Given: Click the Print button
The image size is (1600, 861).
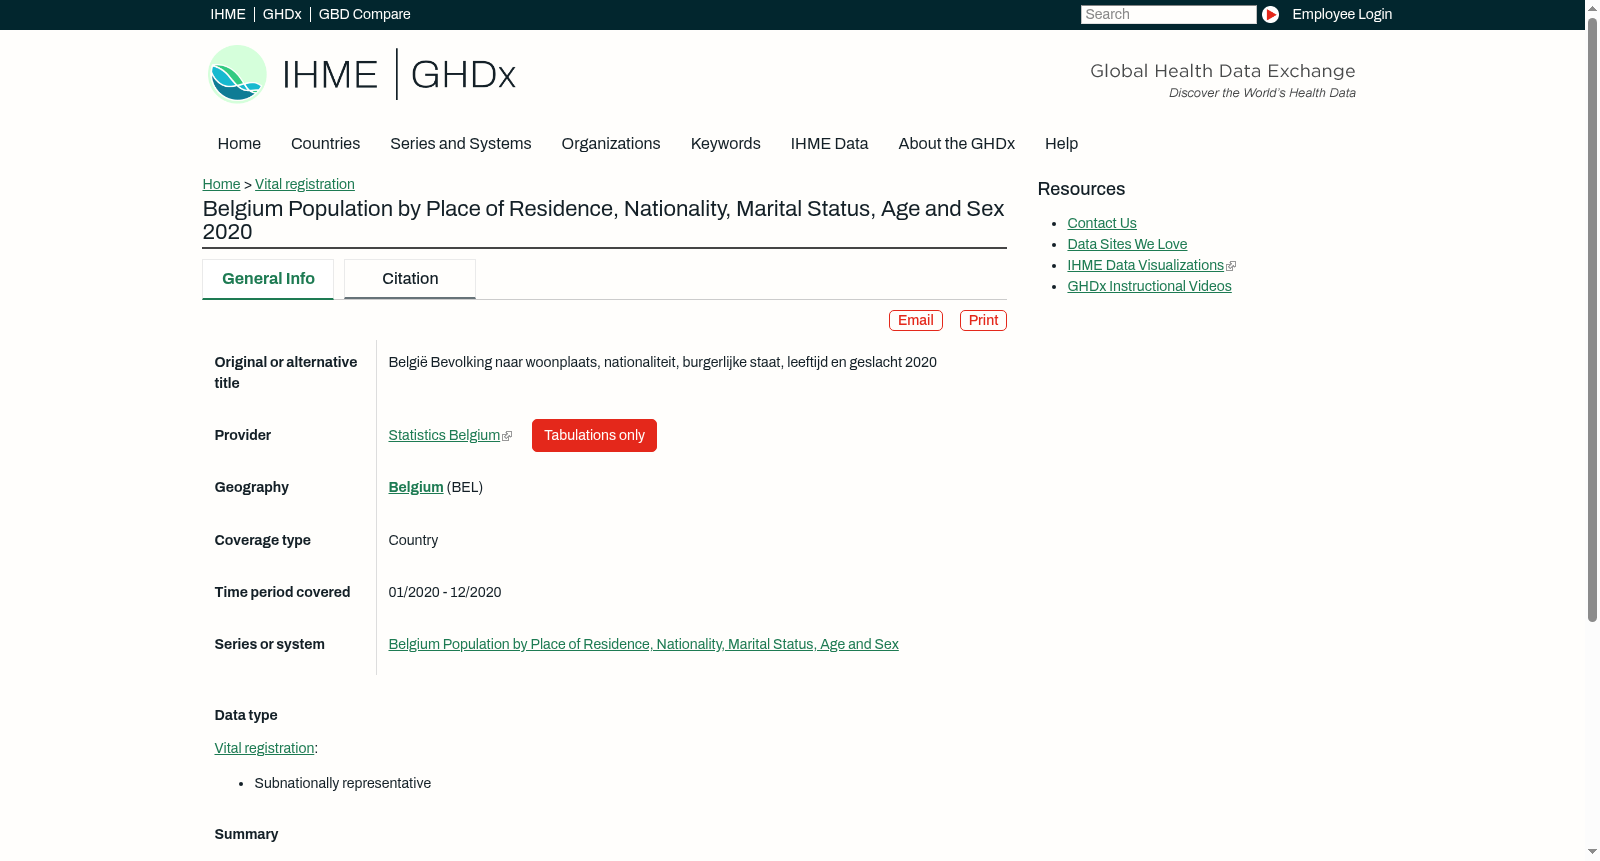Looking at the screenshot, I should click(983, 320).
